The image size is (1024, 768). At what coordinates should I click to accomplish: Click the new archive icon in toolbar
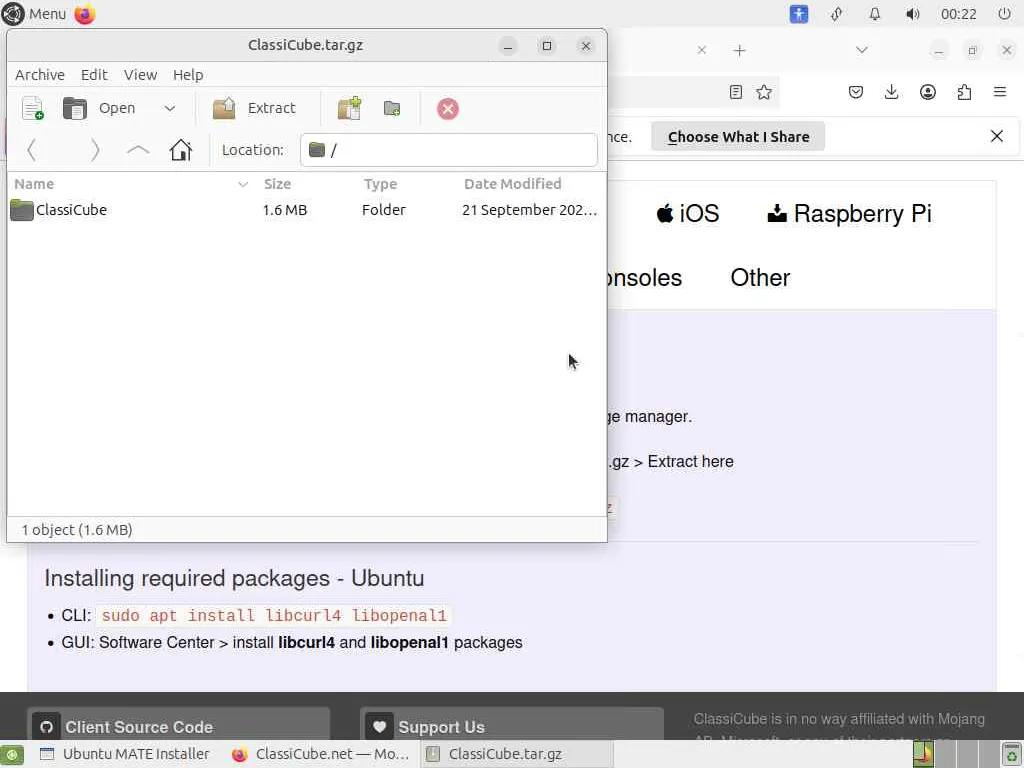[x=32, y=108]
